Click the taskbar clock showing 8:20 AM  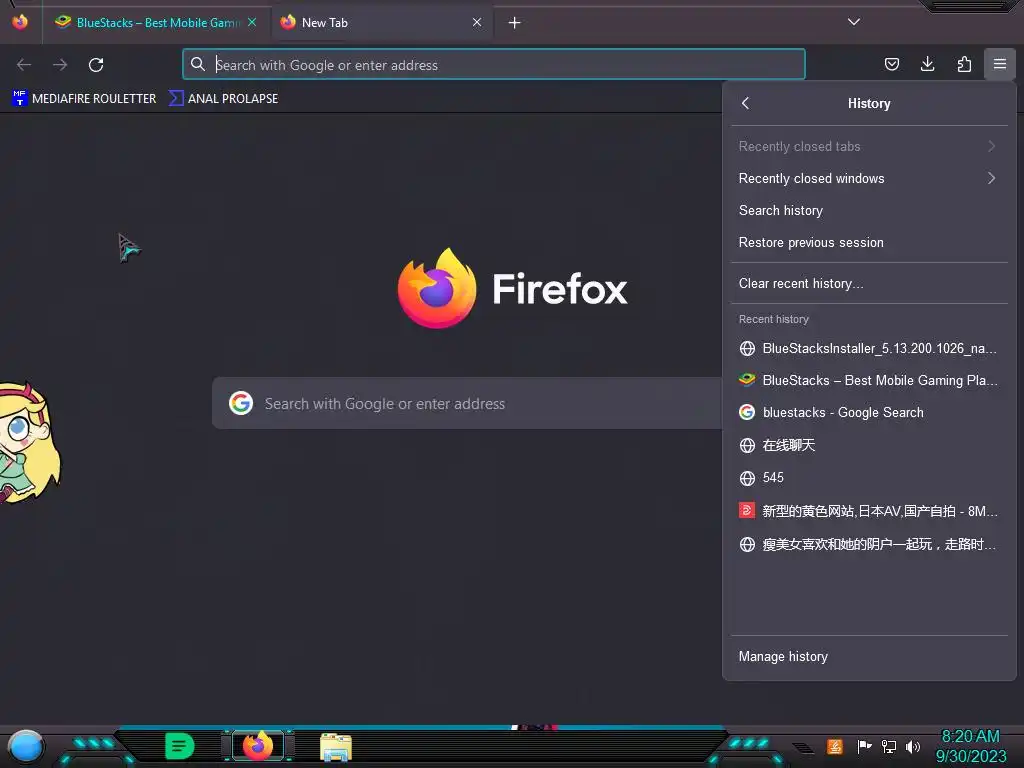970,746
